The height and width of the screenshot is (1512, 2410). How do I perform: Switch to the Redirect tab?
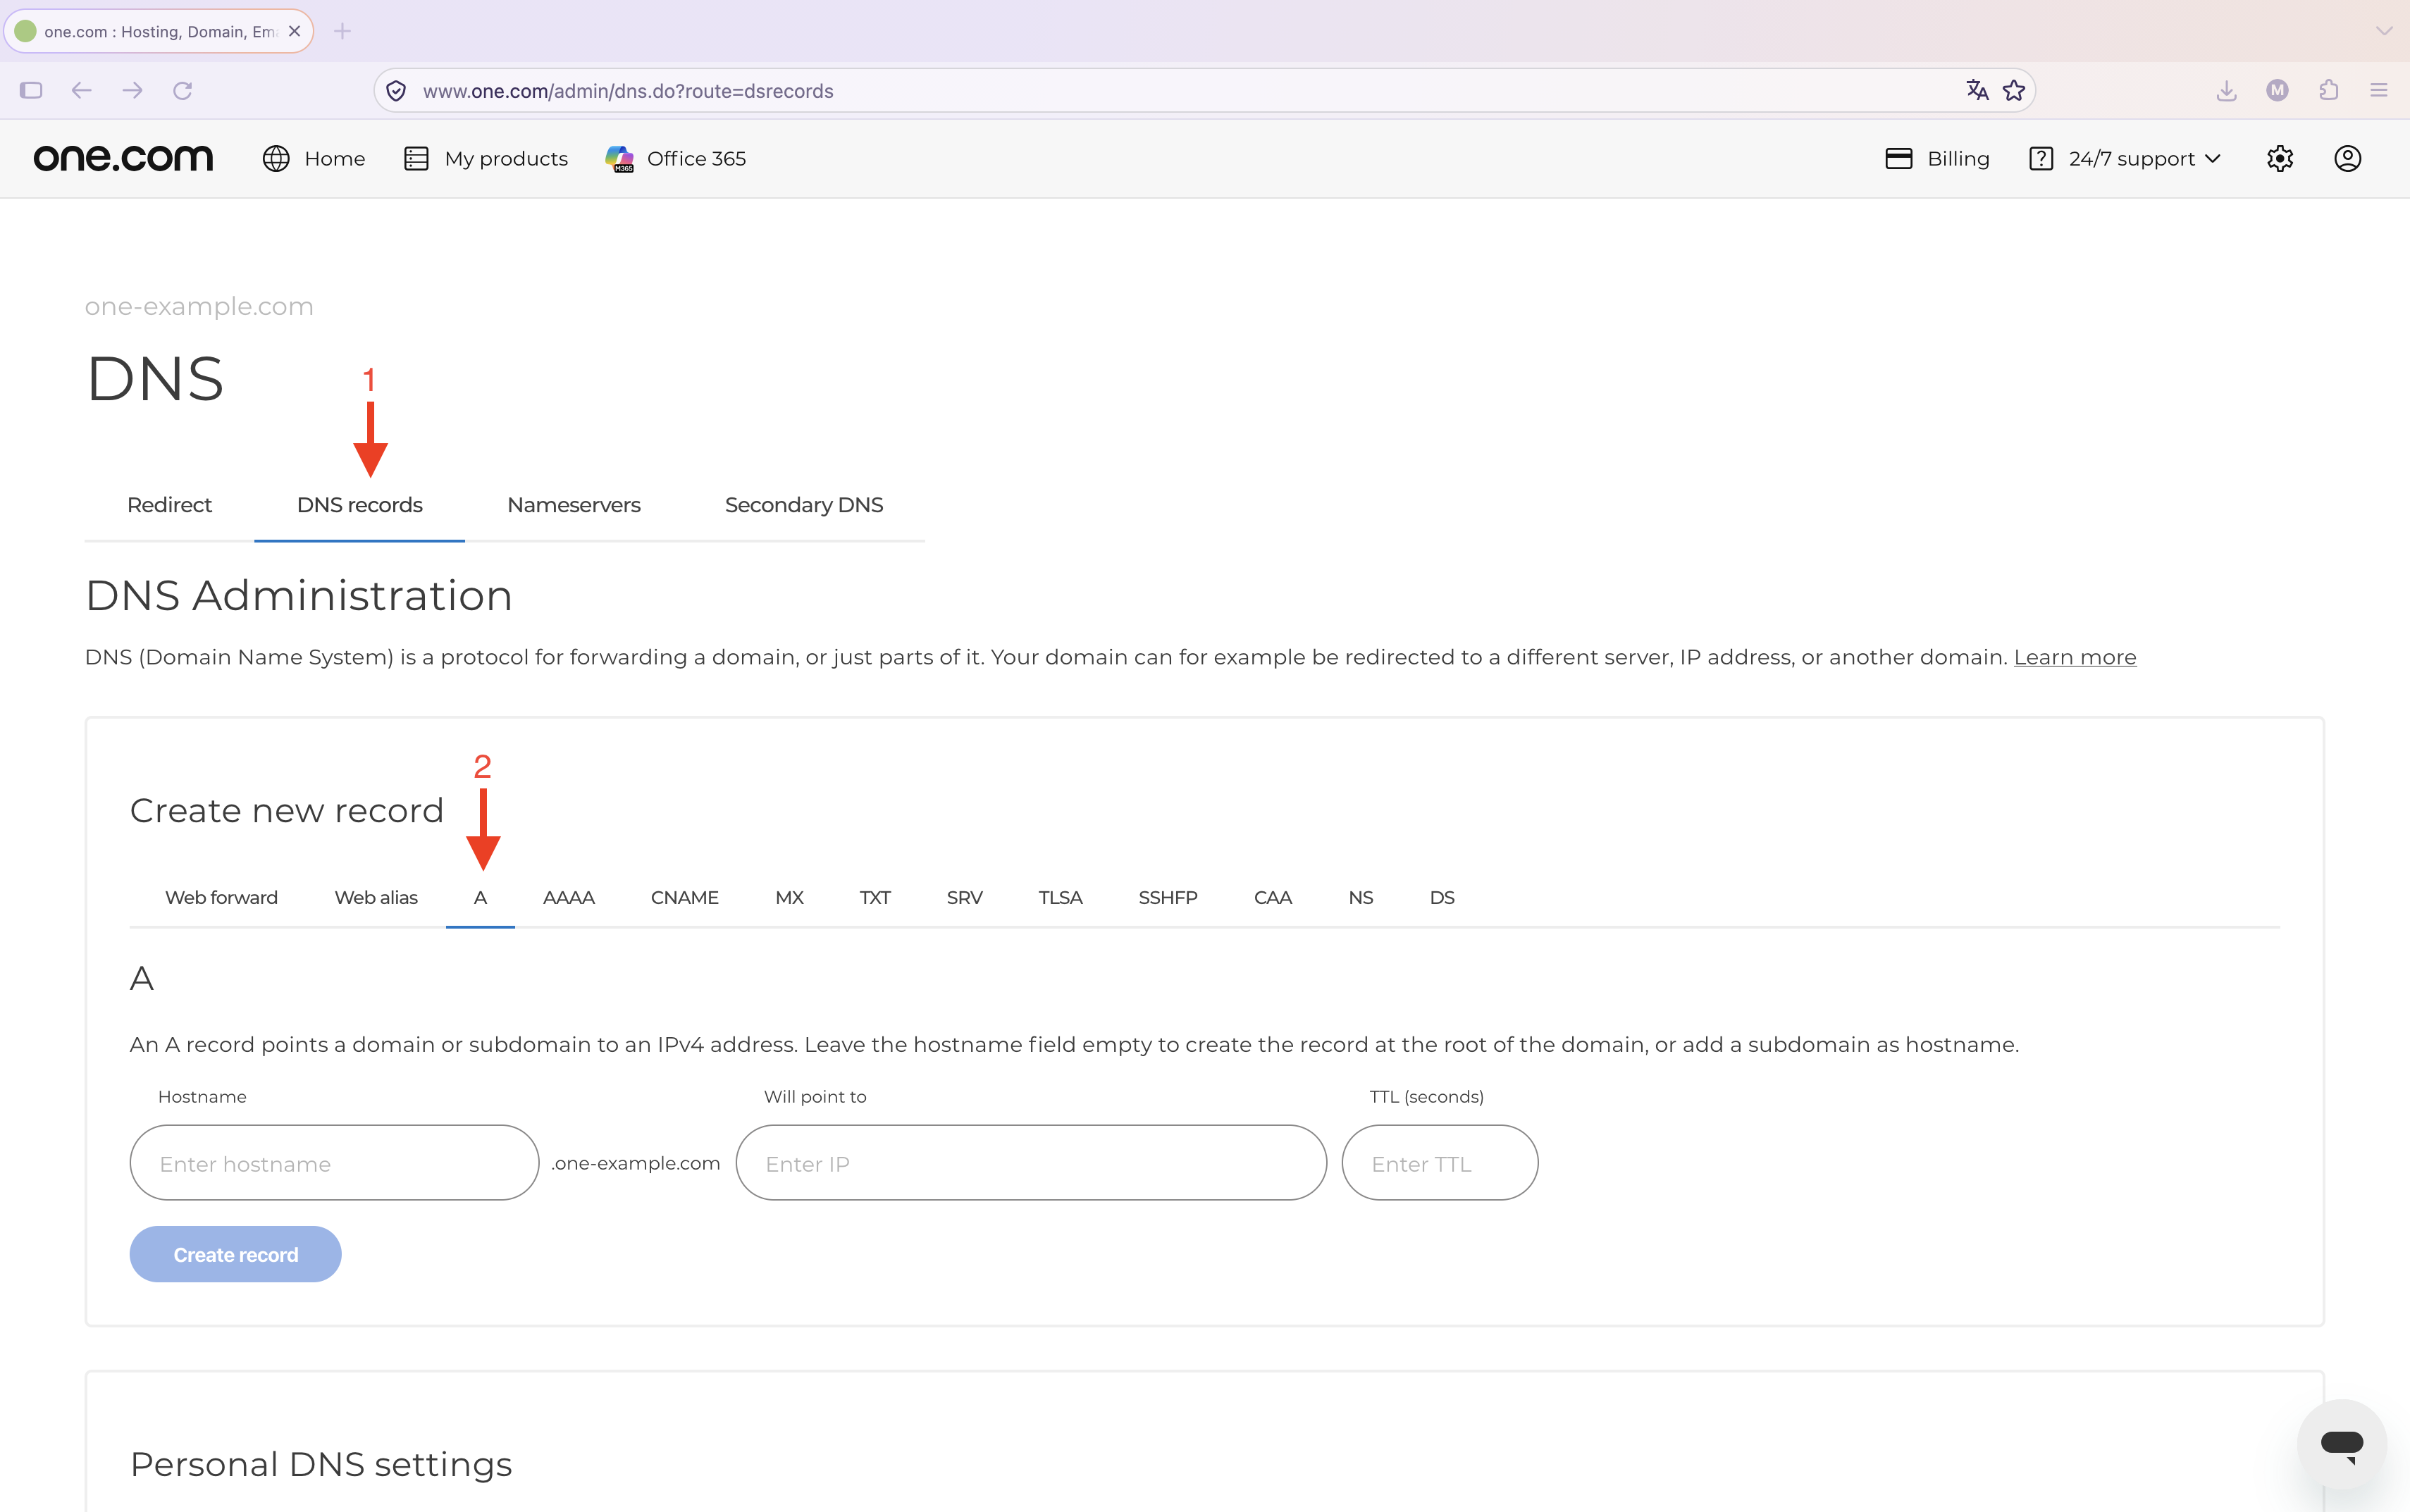(169, 505)
